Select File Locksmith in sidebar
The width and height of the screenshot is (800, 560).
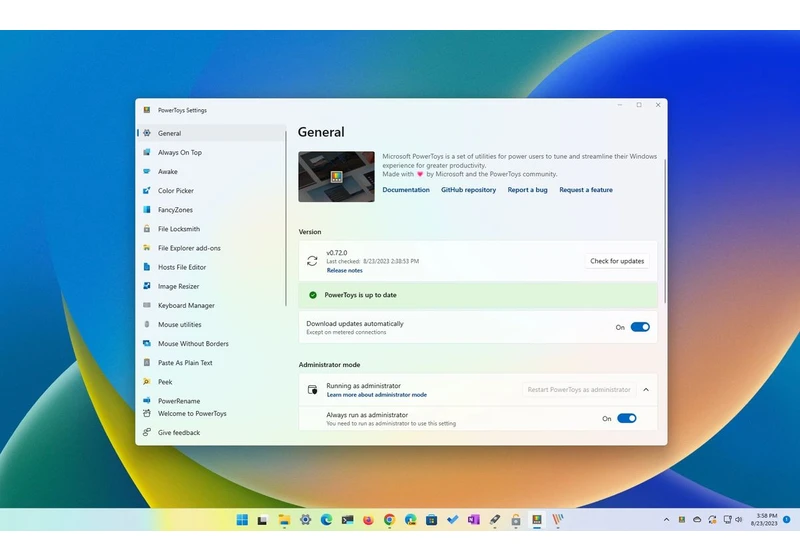click(211, 228)
